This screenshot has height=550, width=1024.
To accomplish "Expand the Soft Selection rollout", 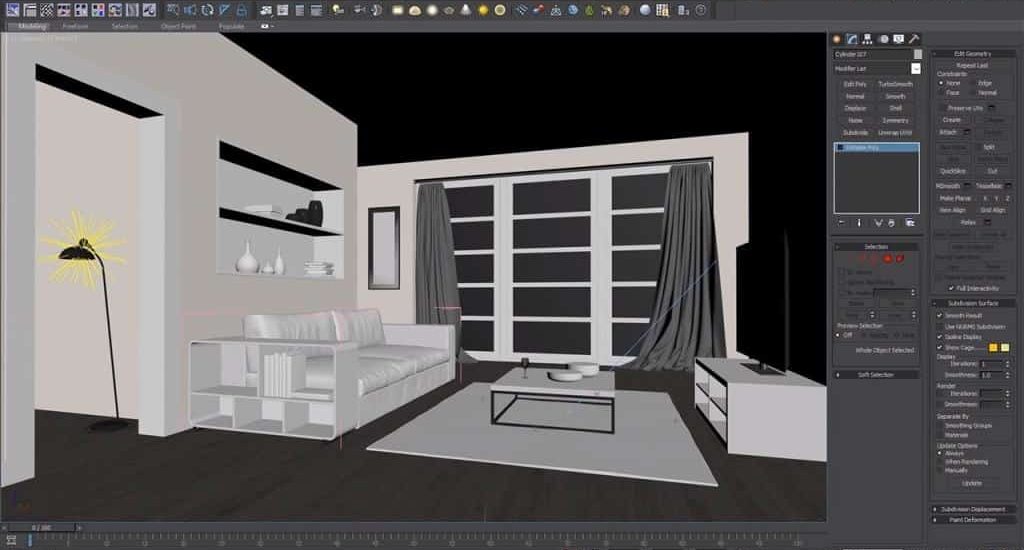I will coord(876,375).
